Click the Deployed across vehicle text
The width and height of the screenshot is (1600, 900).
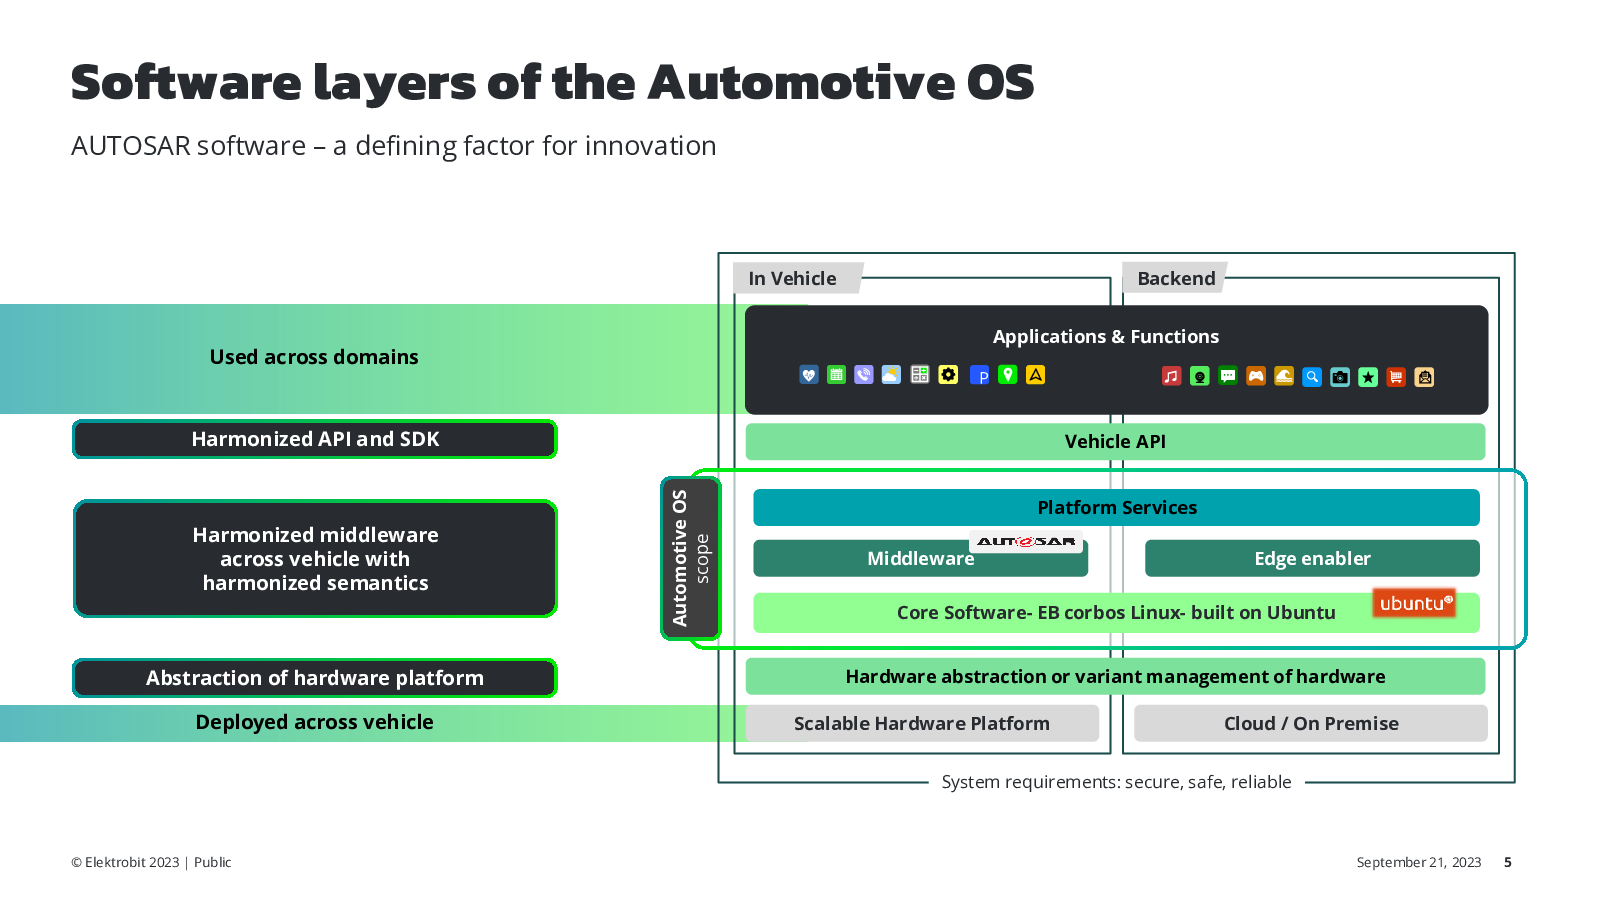pyautogui.click(x=314, y=722)
